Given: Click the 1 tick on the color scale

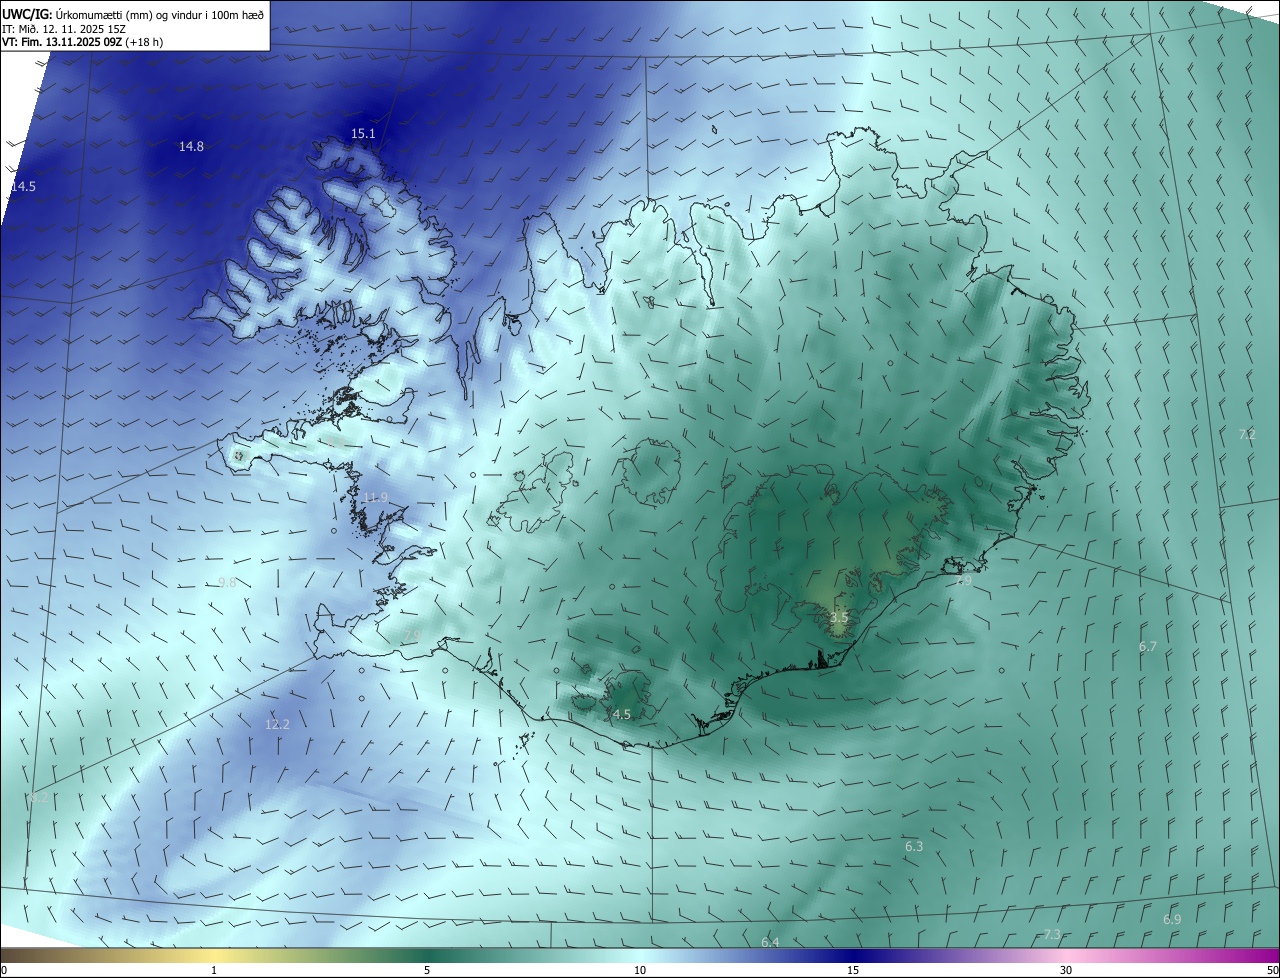Looking at the screenshot, I should [x=214, y=970].
